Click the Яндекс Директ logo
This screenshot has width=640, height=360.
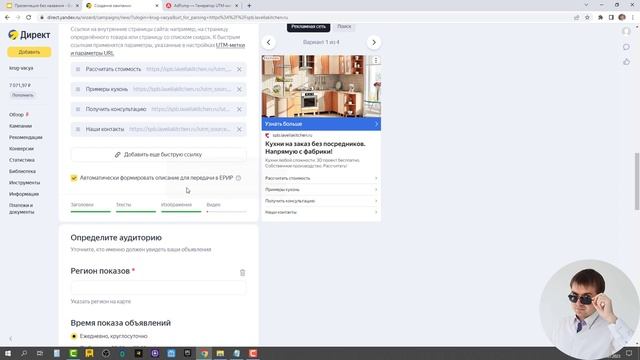coord(29,35)
